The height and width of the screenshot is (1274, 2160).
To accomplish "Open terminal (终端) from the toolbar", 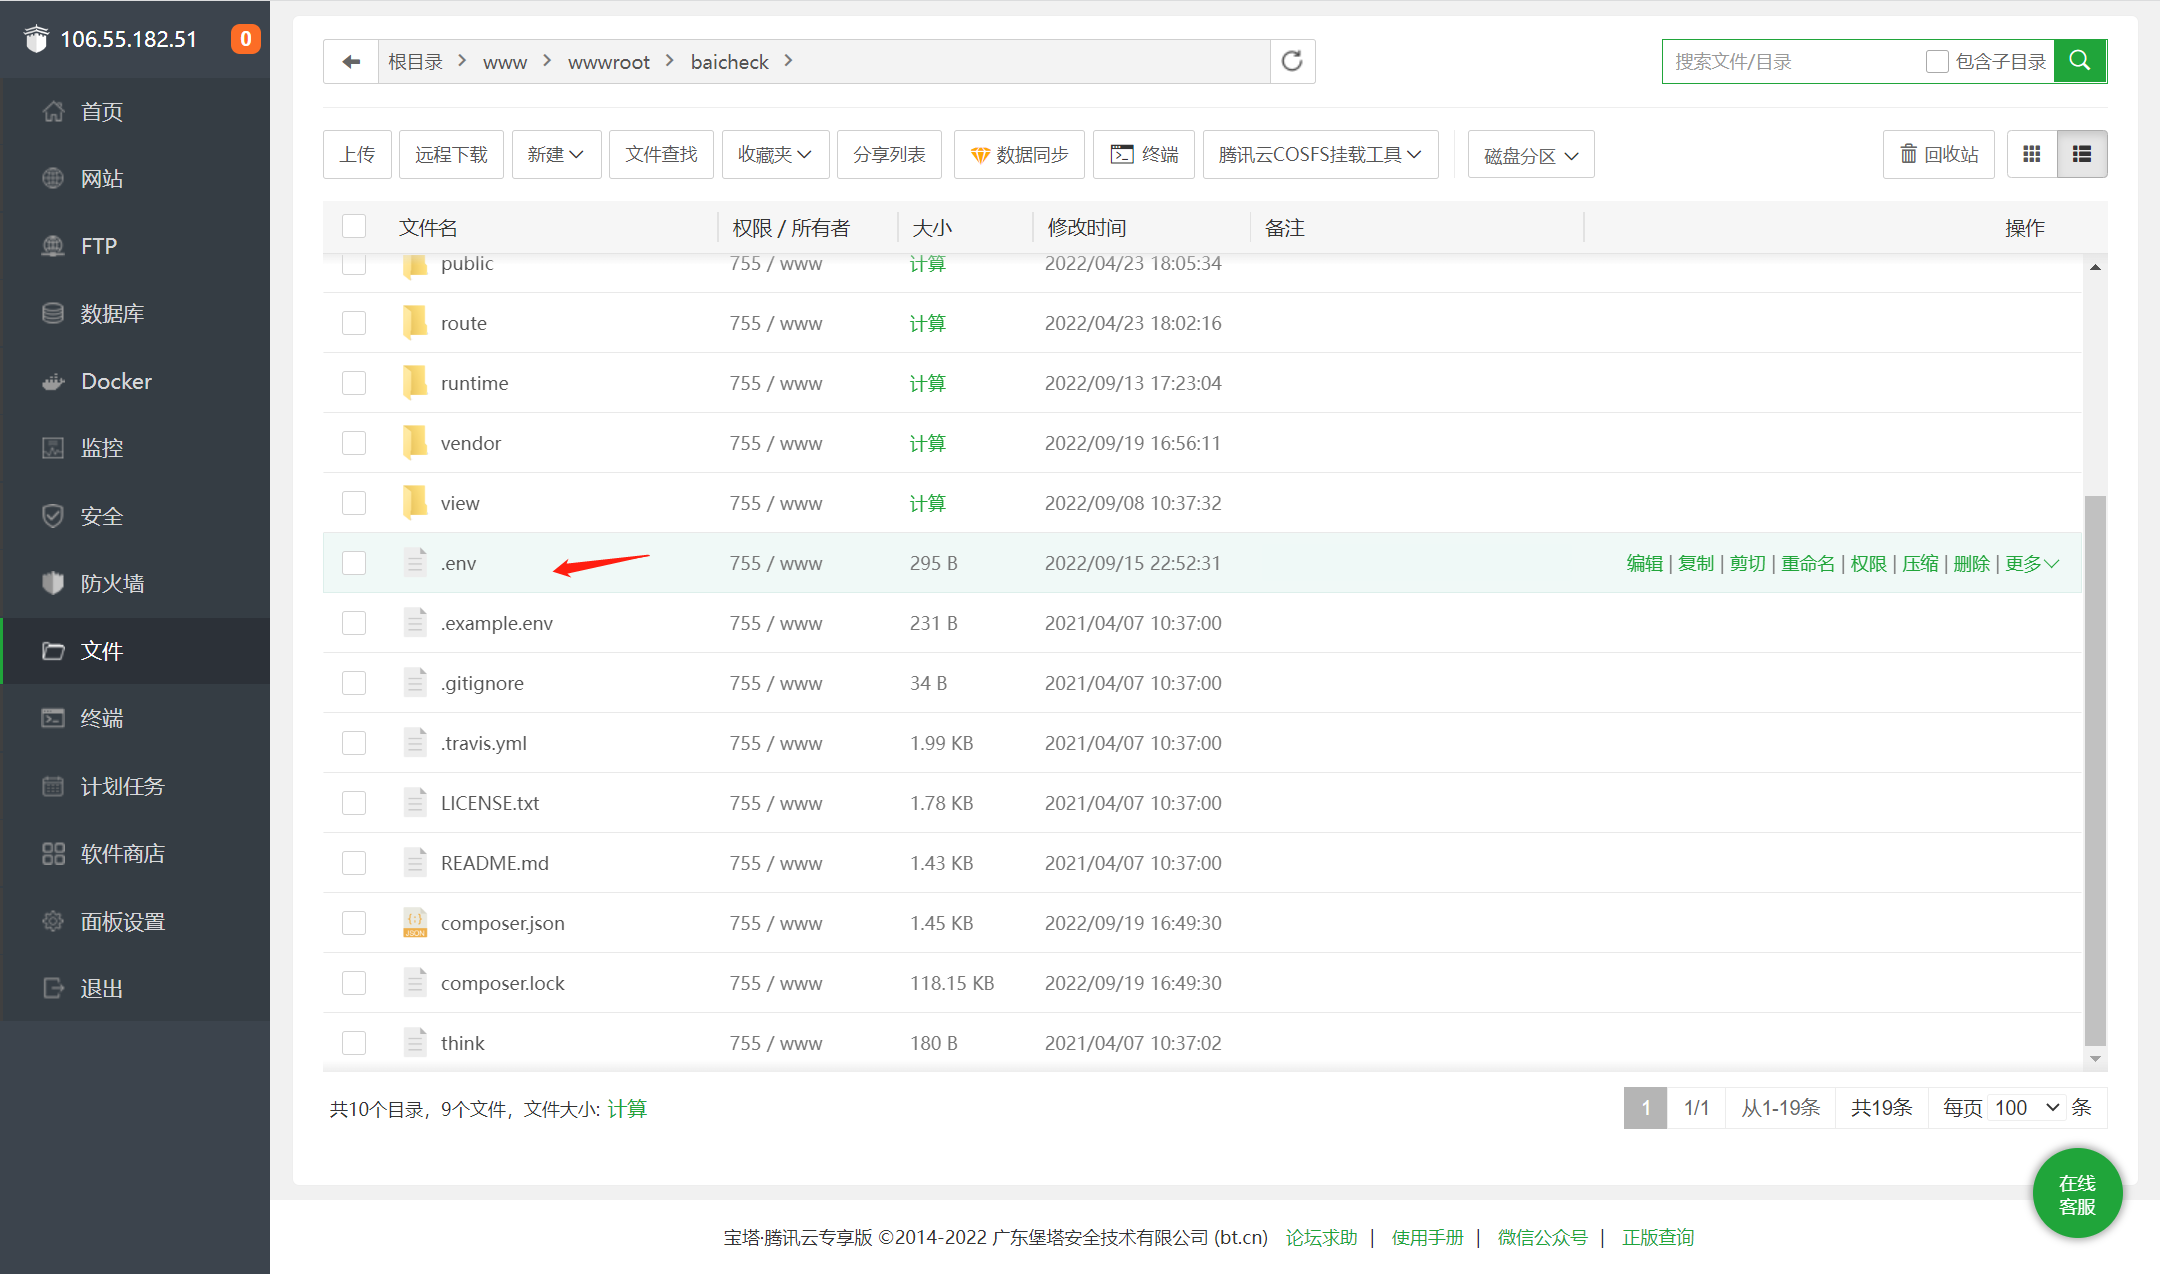I will tap(1144, 154).
